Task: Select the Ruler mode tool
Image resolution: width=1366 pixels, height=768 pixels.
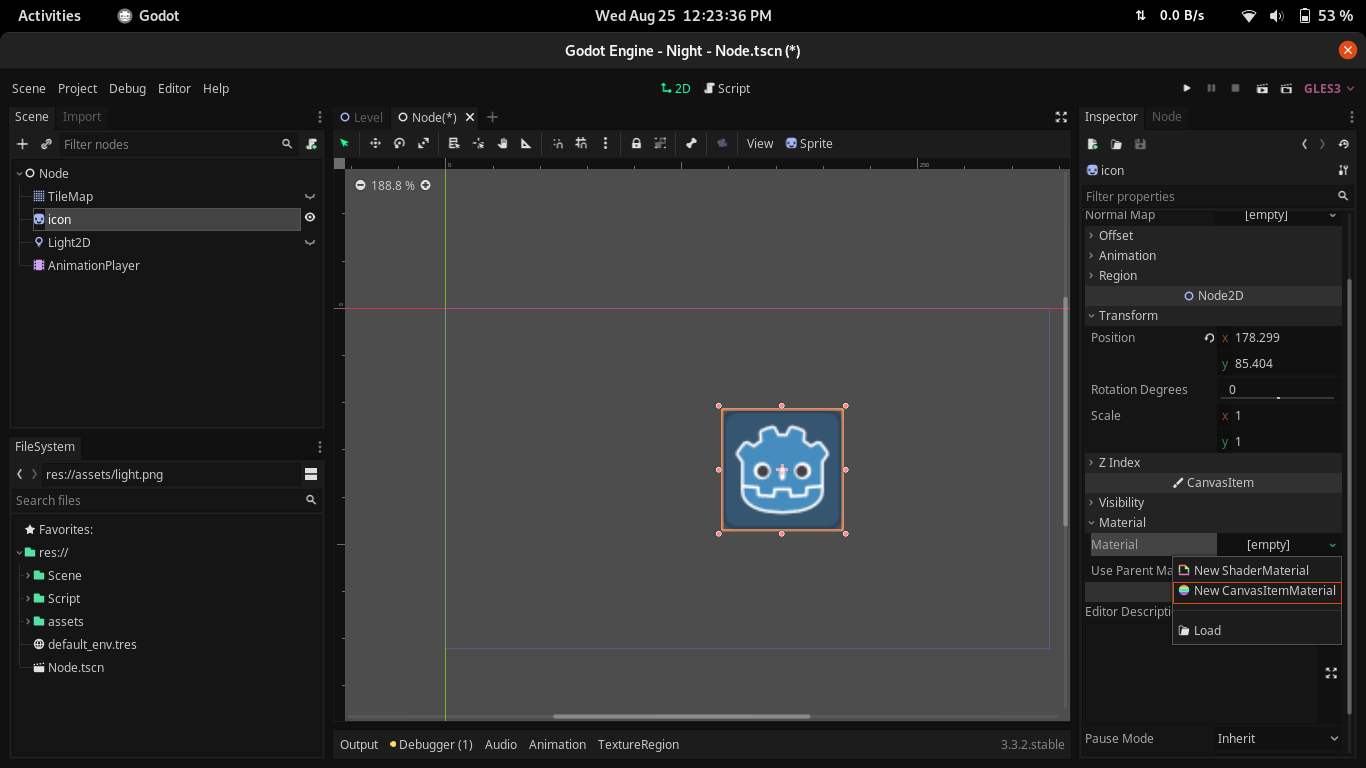Action: 526,144
